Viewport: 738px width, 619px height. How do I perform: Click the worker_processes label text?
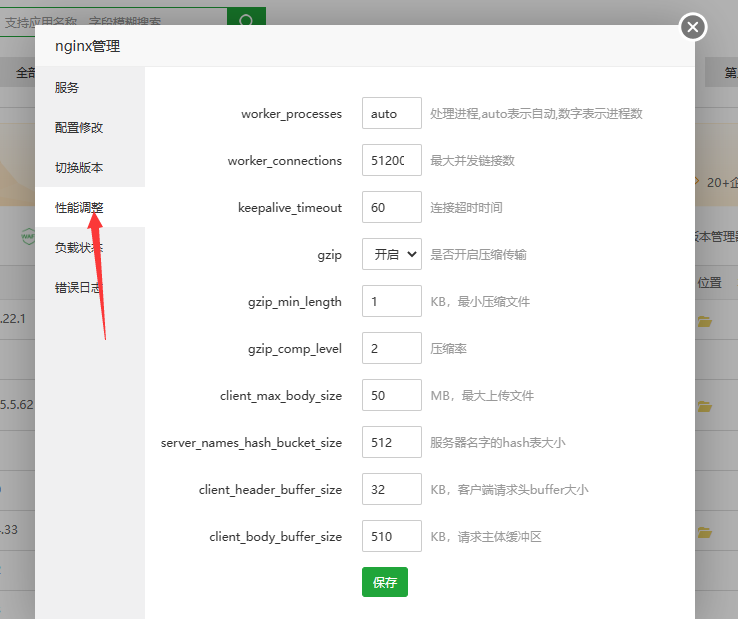tap(291, 114)
